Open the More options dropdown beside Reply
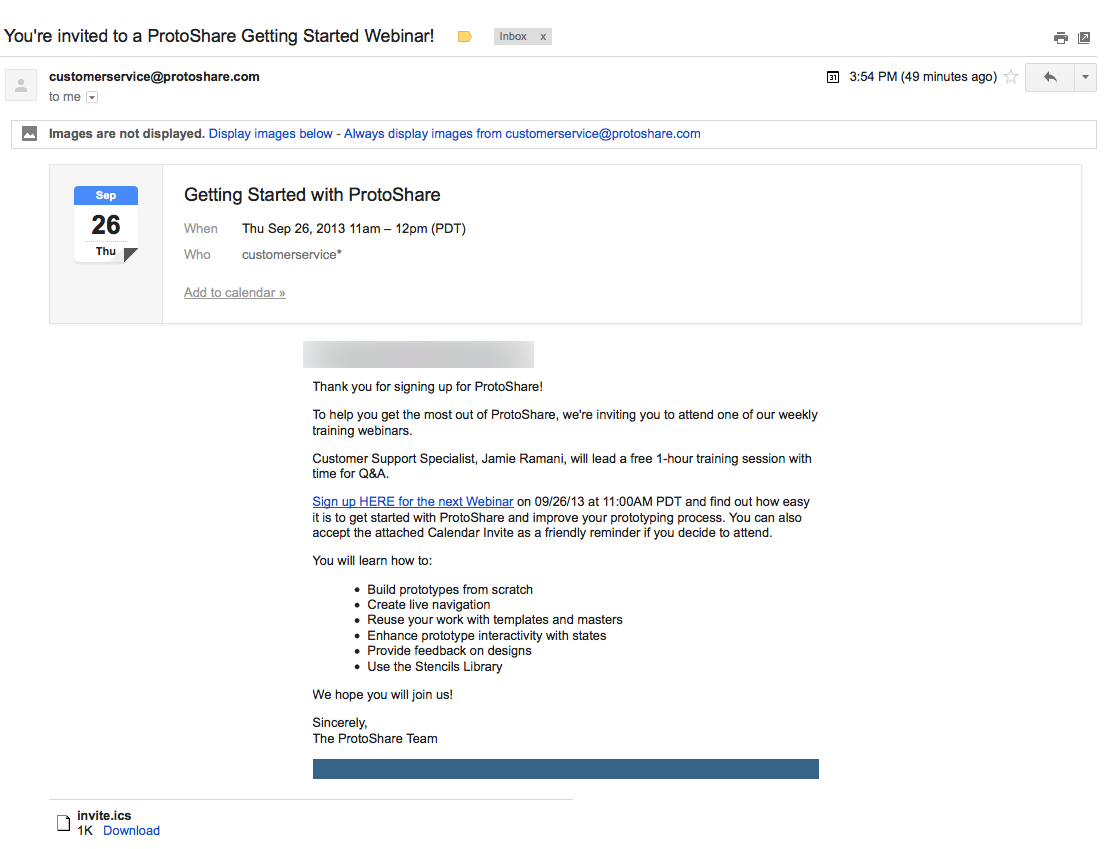This screenshot has height=849, width=1107. (x=1085, y=77)
